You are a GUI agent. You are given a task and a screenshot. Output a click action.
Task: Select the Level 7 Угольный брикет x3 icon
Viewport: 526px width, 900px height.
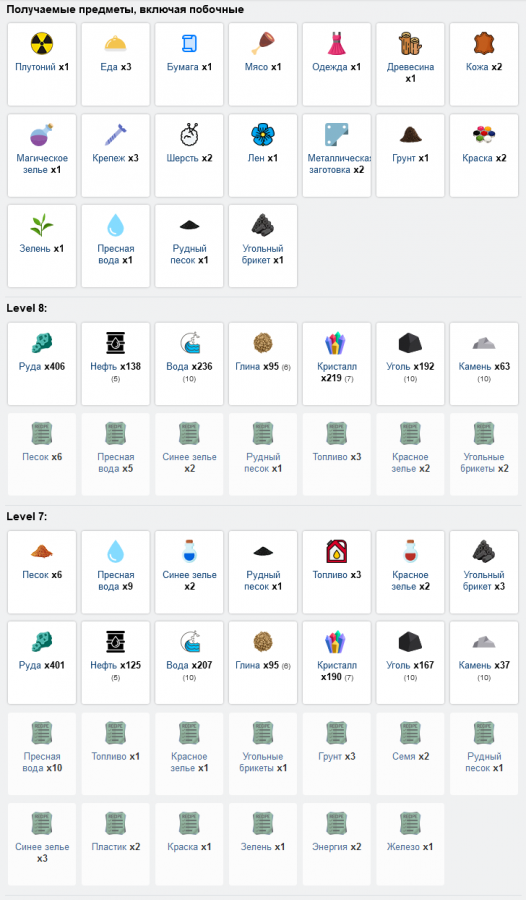tap(484, 552)
